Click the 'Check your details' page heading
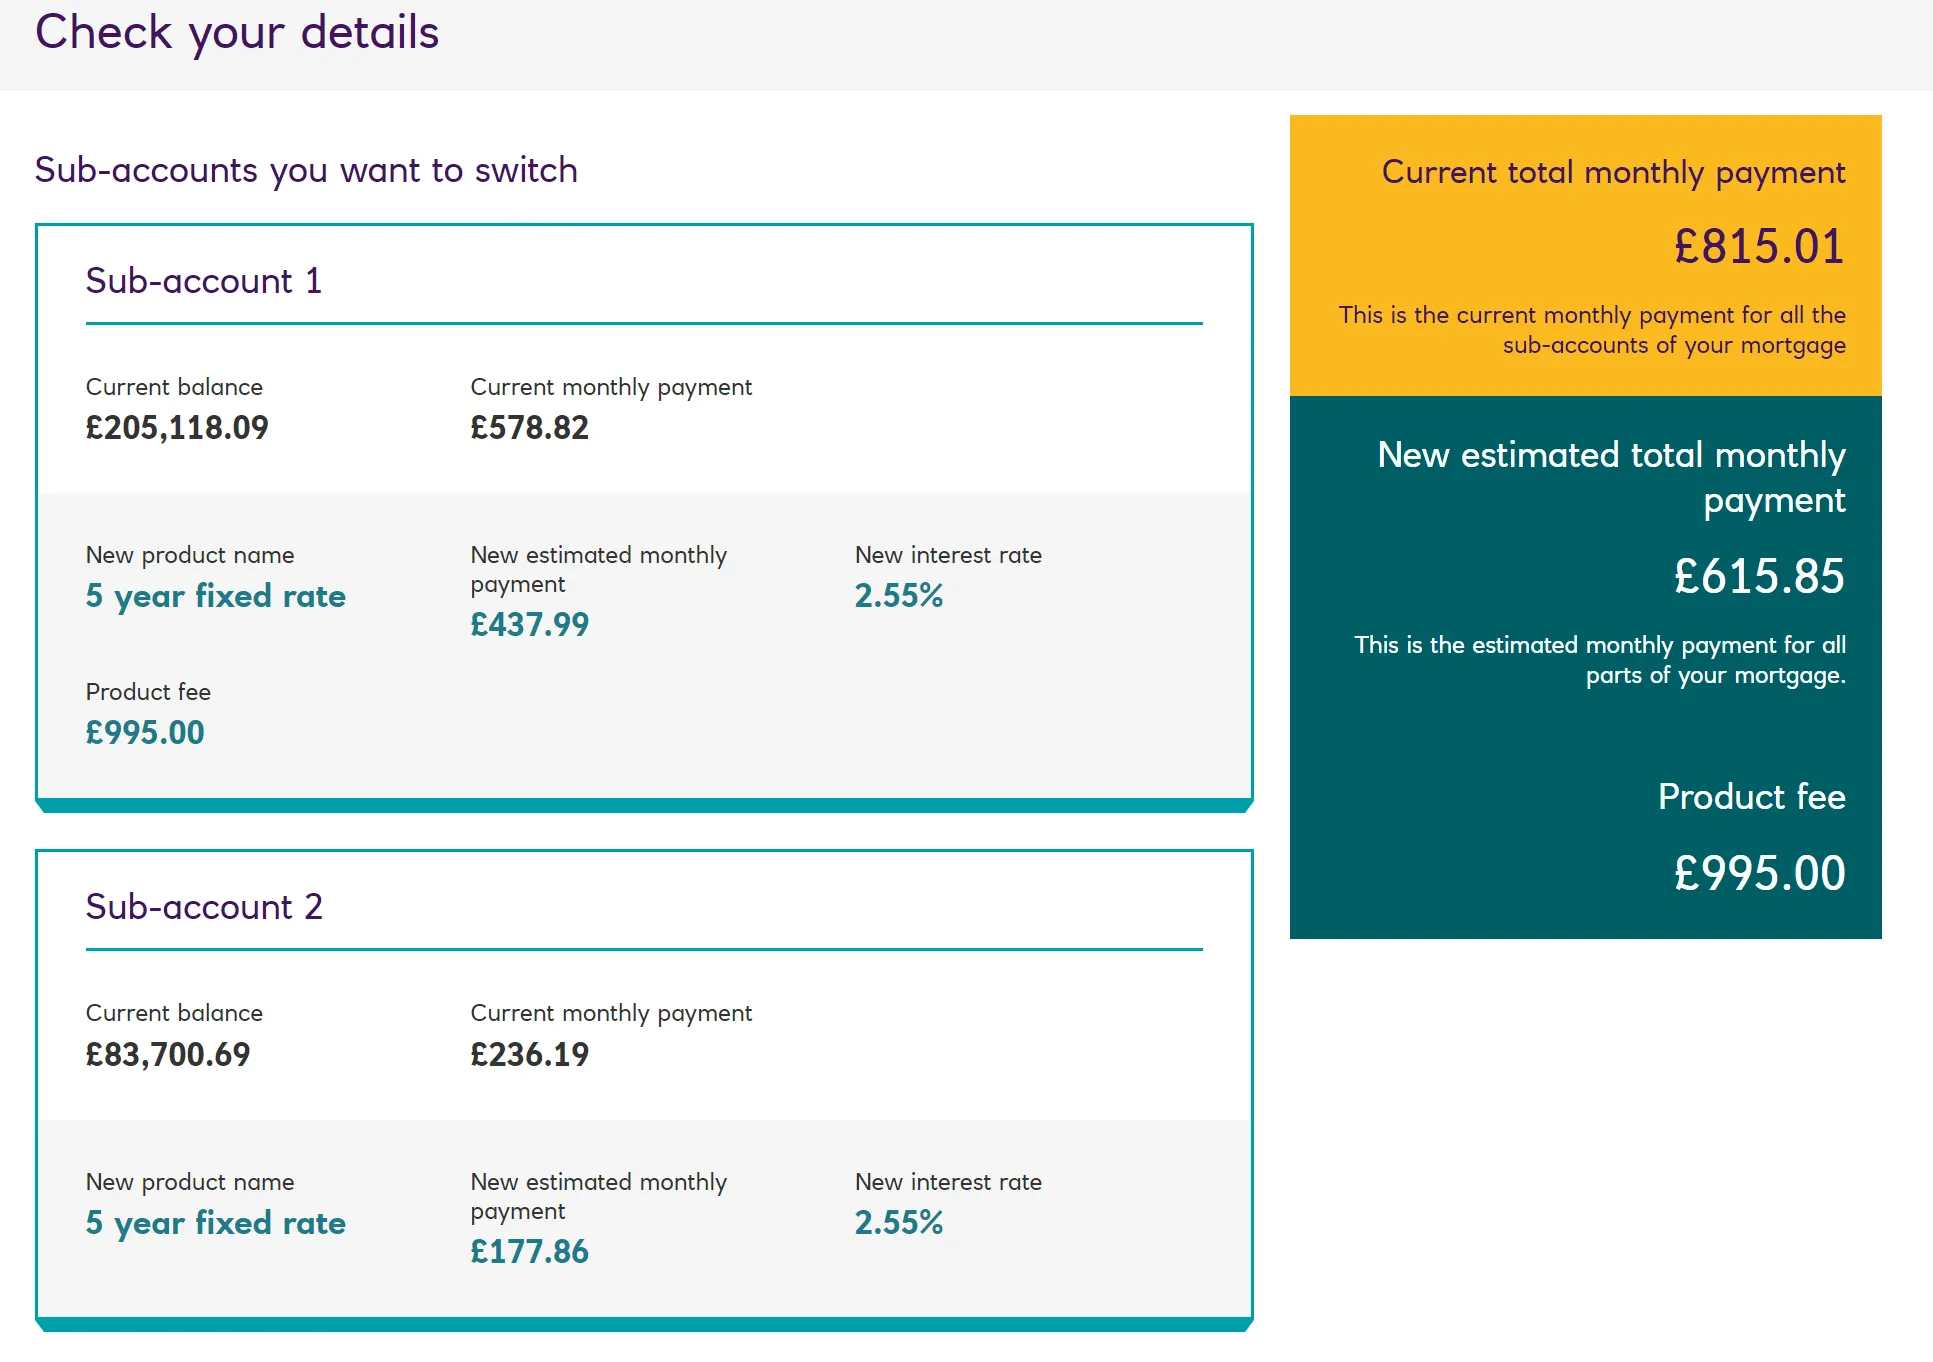The image size is (1933, 1362). [237, 32]
